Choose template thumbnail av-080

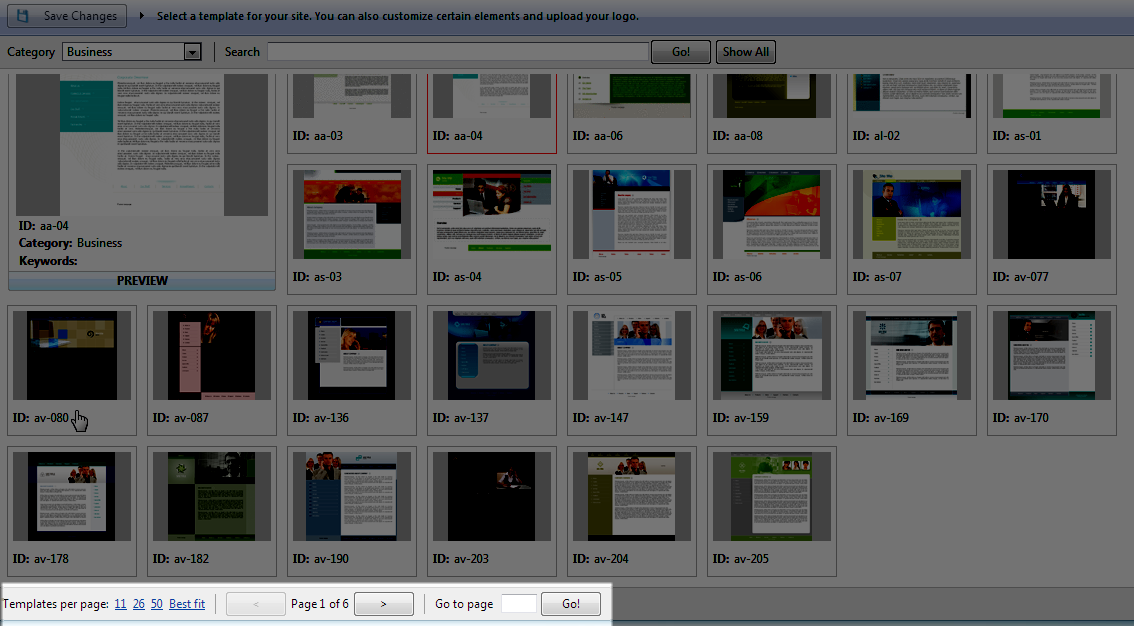pos(71,355)
